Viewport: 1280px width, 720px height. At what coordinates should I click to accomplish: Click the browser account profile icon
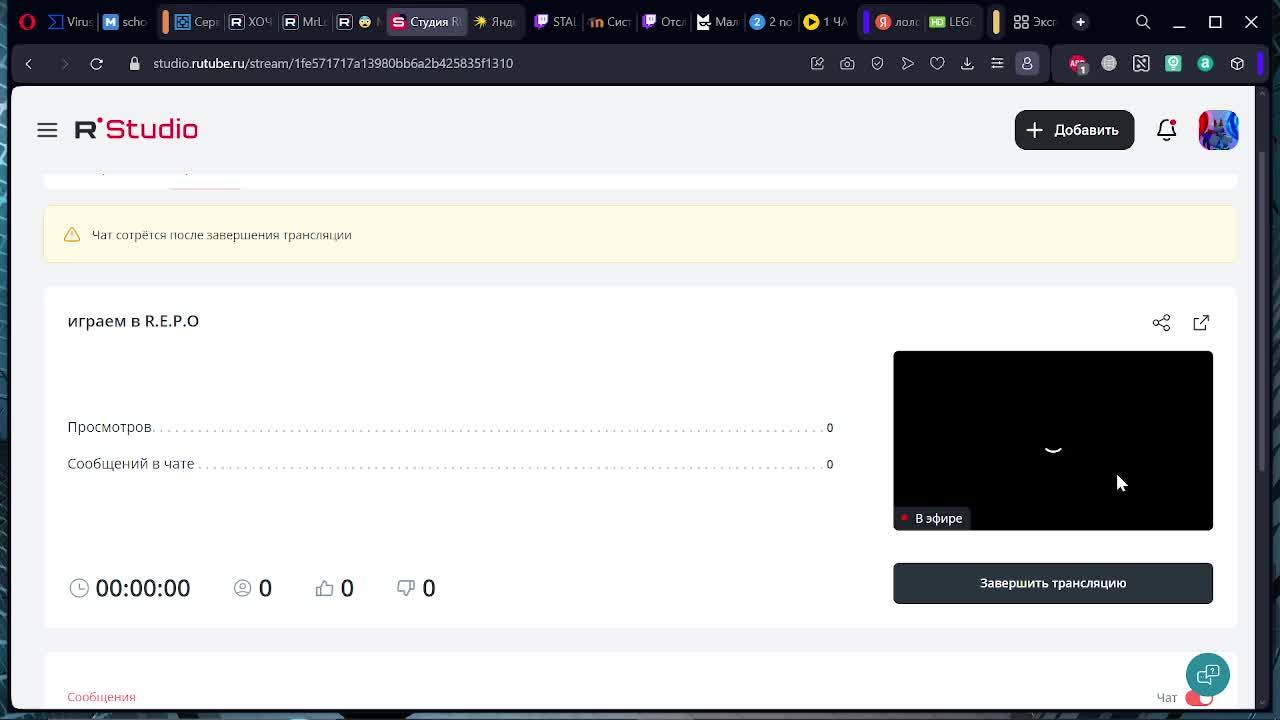pos(1027,63)
